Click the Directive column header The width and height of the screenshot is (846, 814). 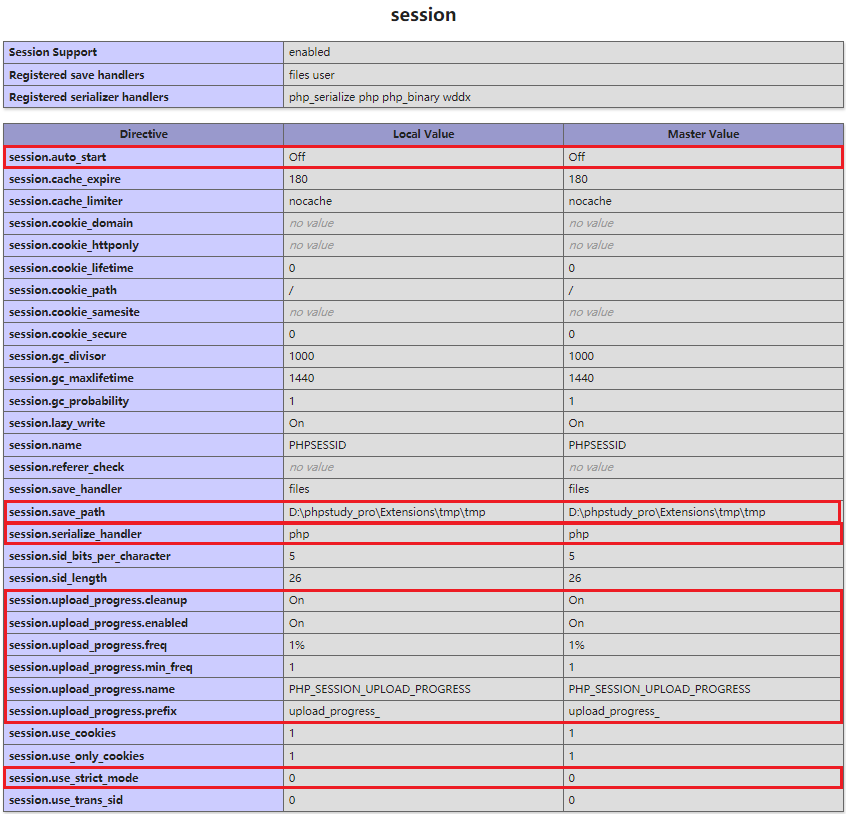click(x=144, y=134)
